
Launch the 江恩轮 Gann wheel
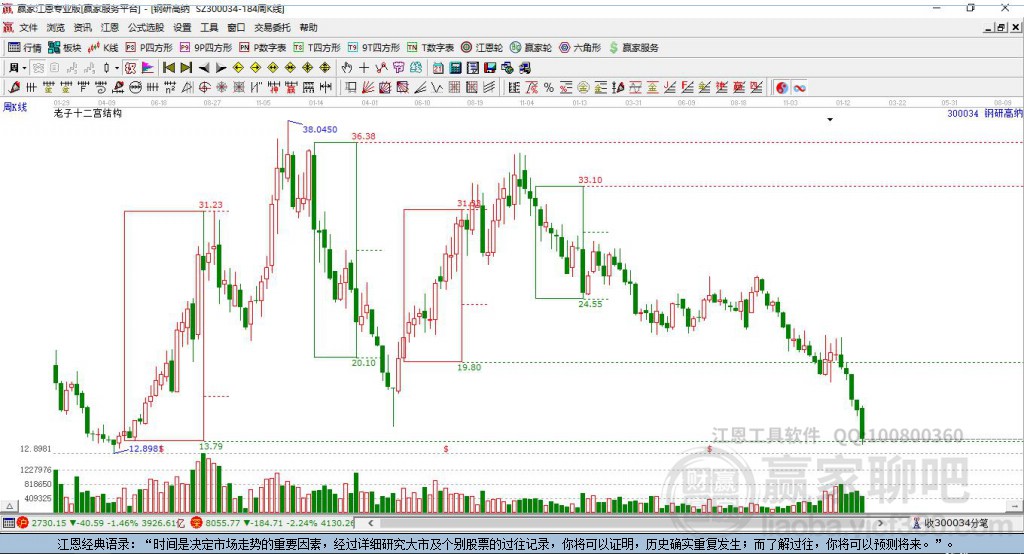click(x=482, y=48)
